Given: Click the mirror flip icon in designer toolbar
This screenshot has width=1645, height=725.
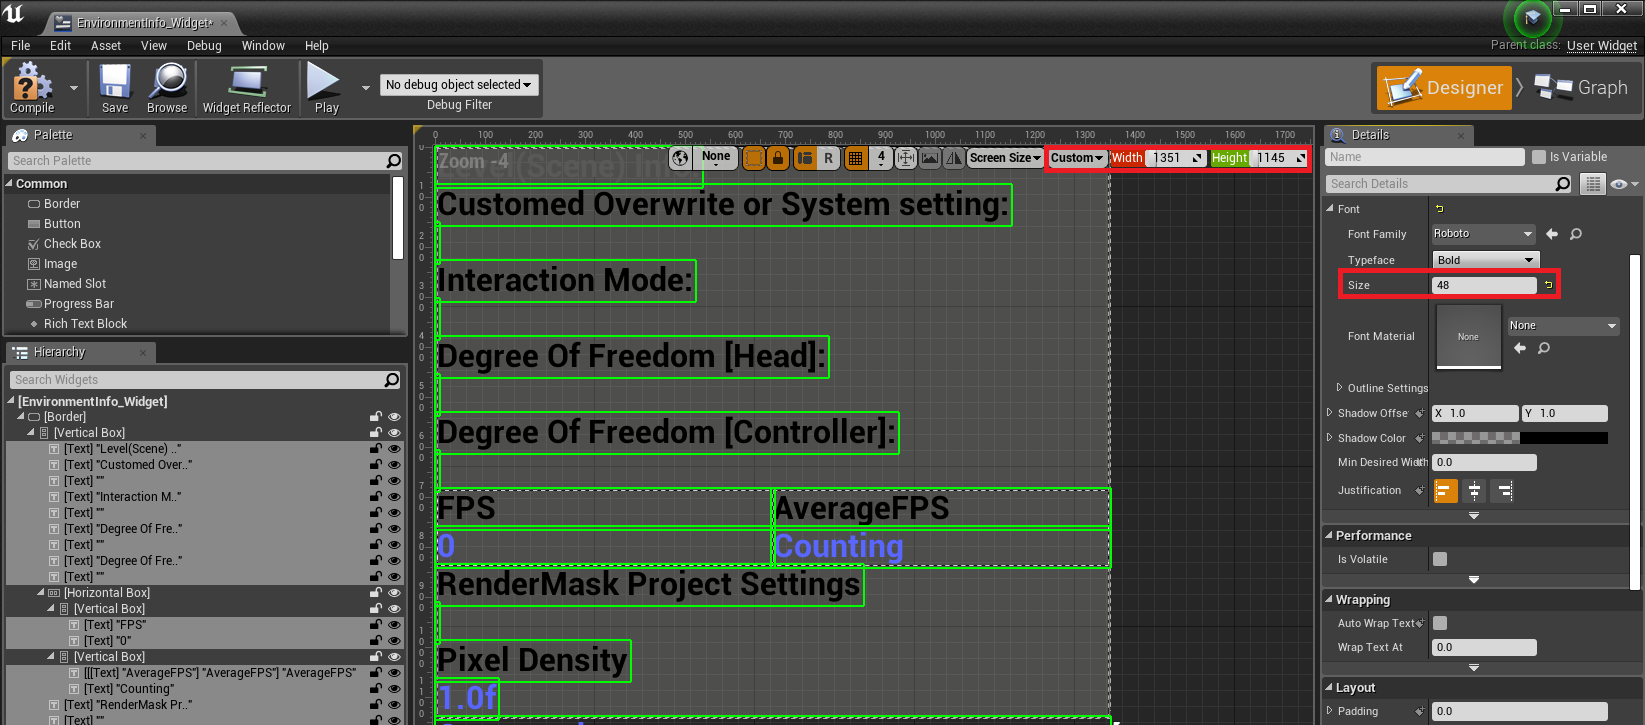Looking at the screenshot, I should tap(954, 158).
